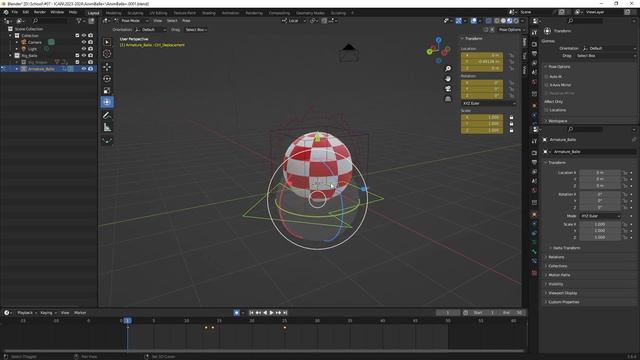Enable the X-Axis Mirror checkbox
The image size is (640, 360).
click(x=547, y=85)
